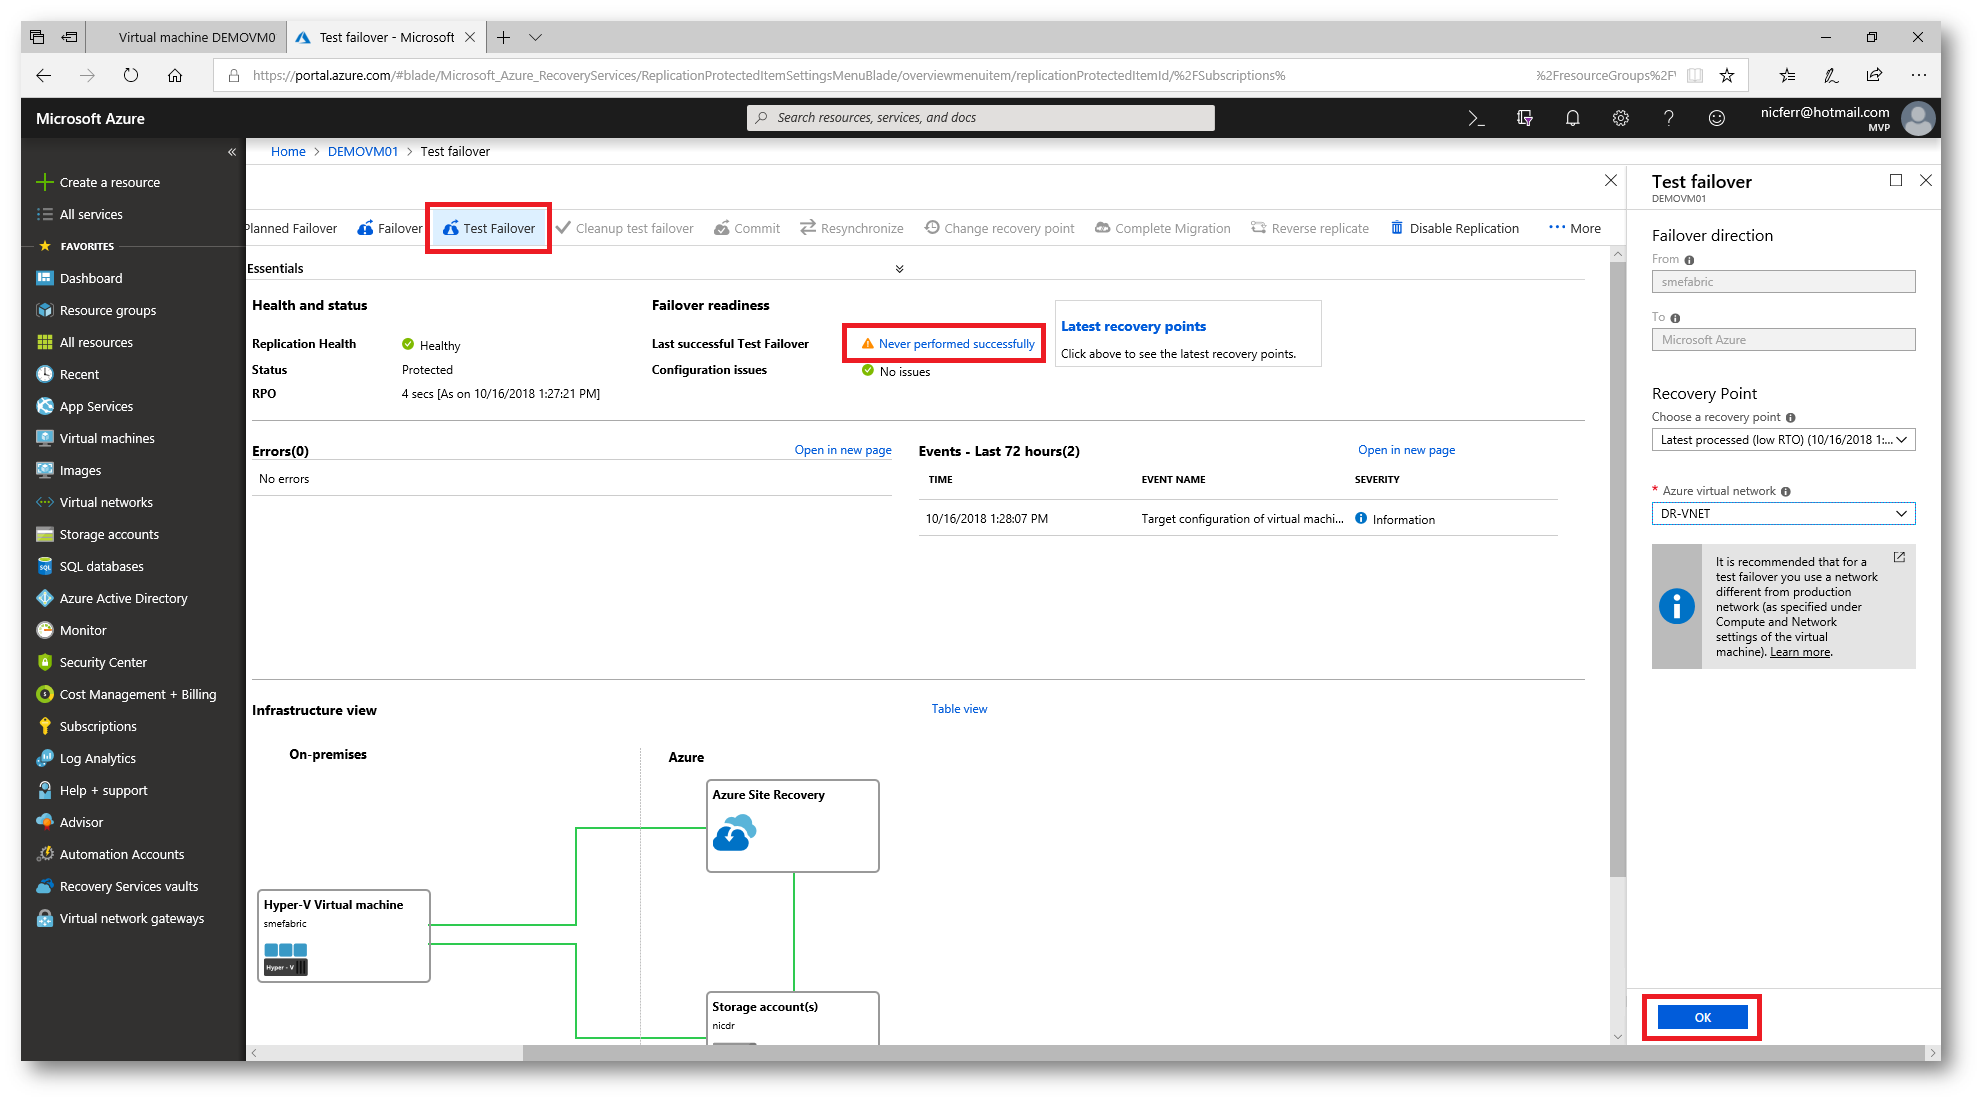Open SQL databases in sidebar

pos(101,566)
